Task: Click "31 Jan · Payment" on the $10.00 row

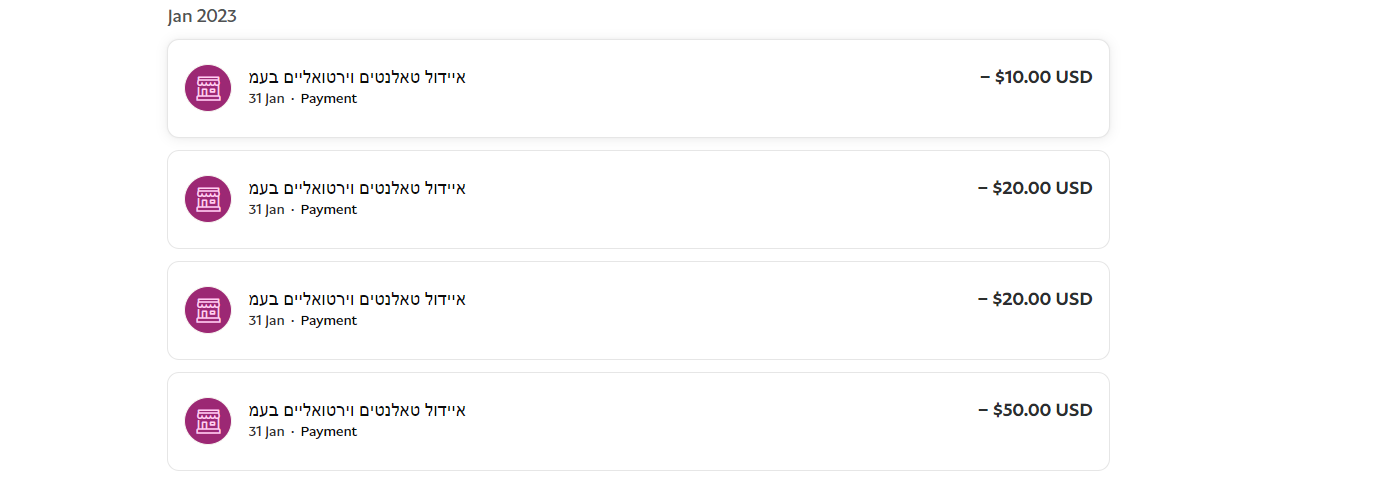Action: 303,99
